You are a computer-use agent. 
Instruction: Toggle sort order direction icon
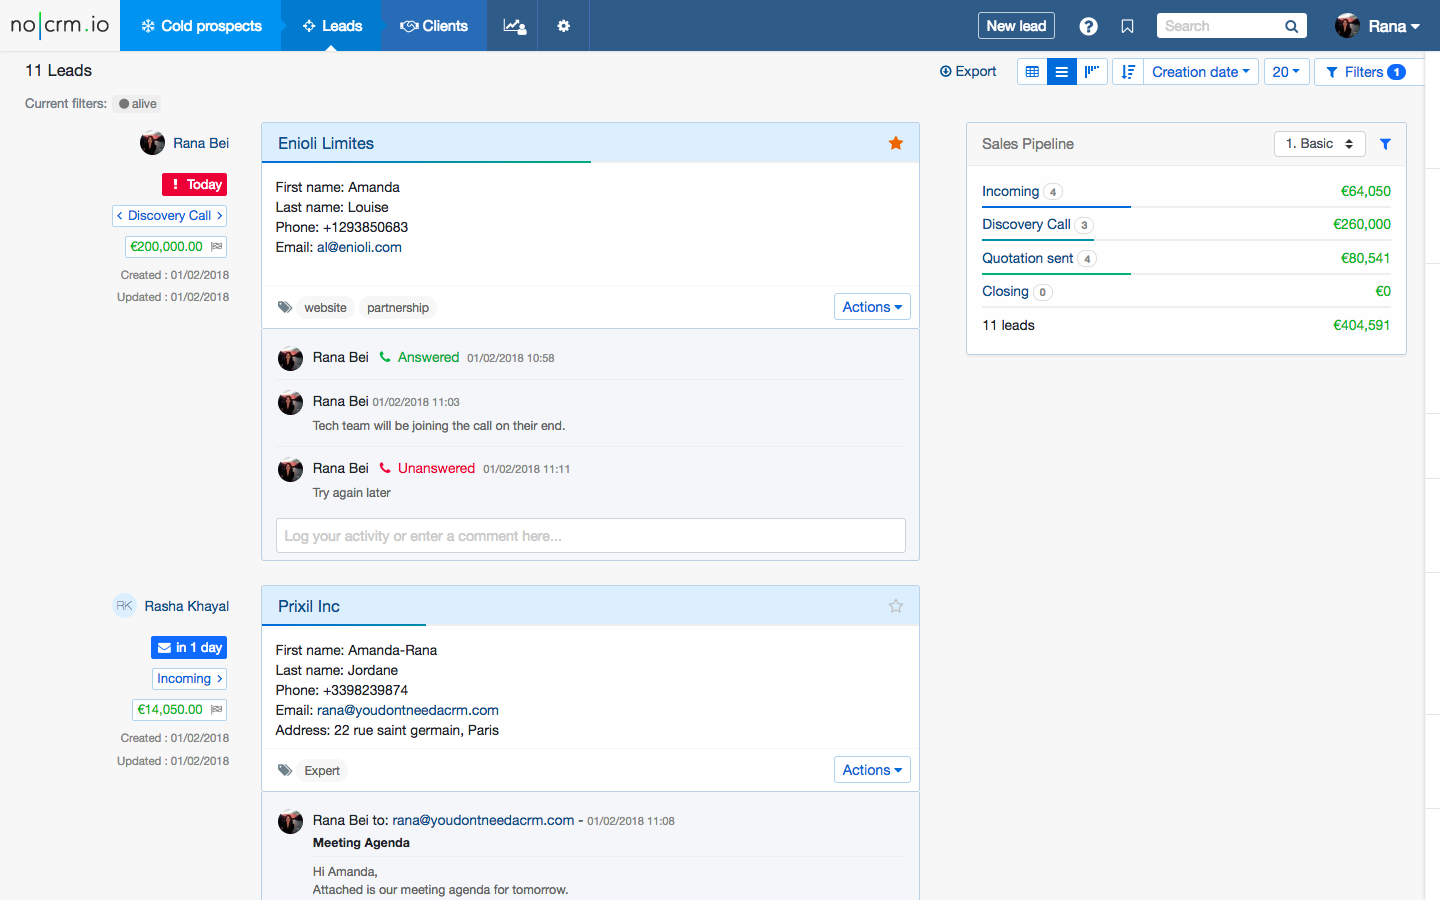point(1128,72)
